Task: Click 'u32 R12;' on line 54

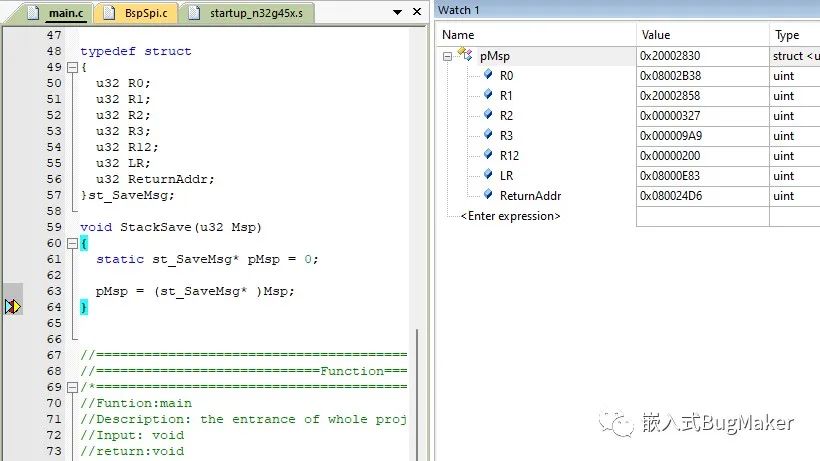Action: pos(127,147)
